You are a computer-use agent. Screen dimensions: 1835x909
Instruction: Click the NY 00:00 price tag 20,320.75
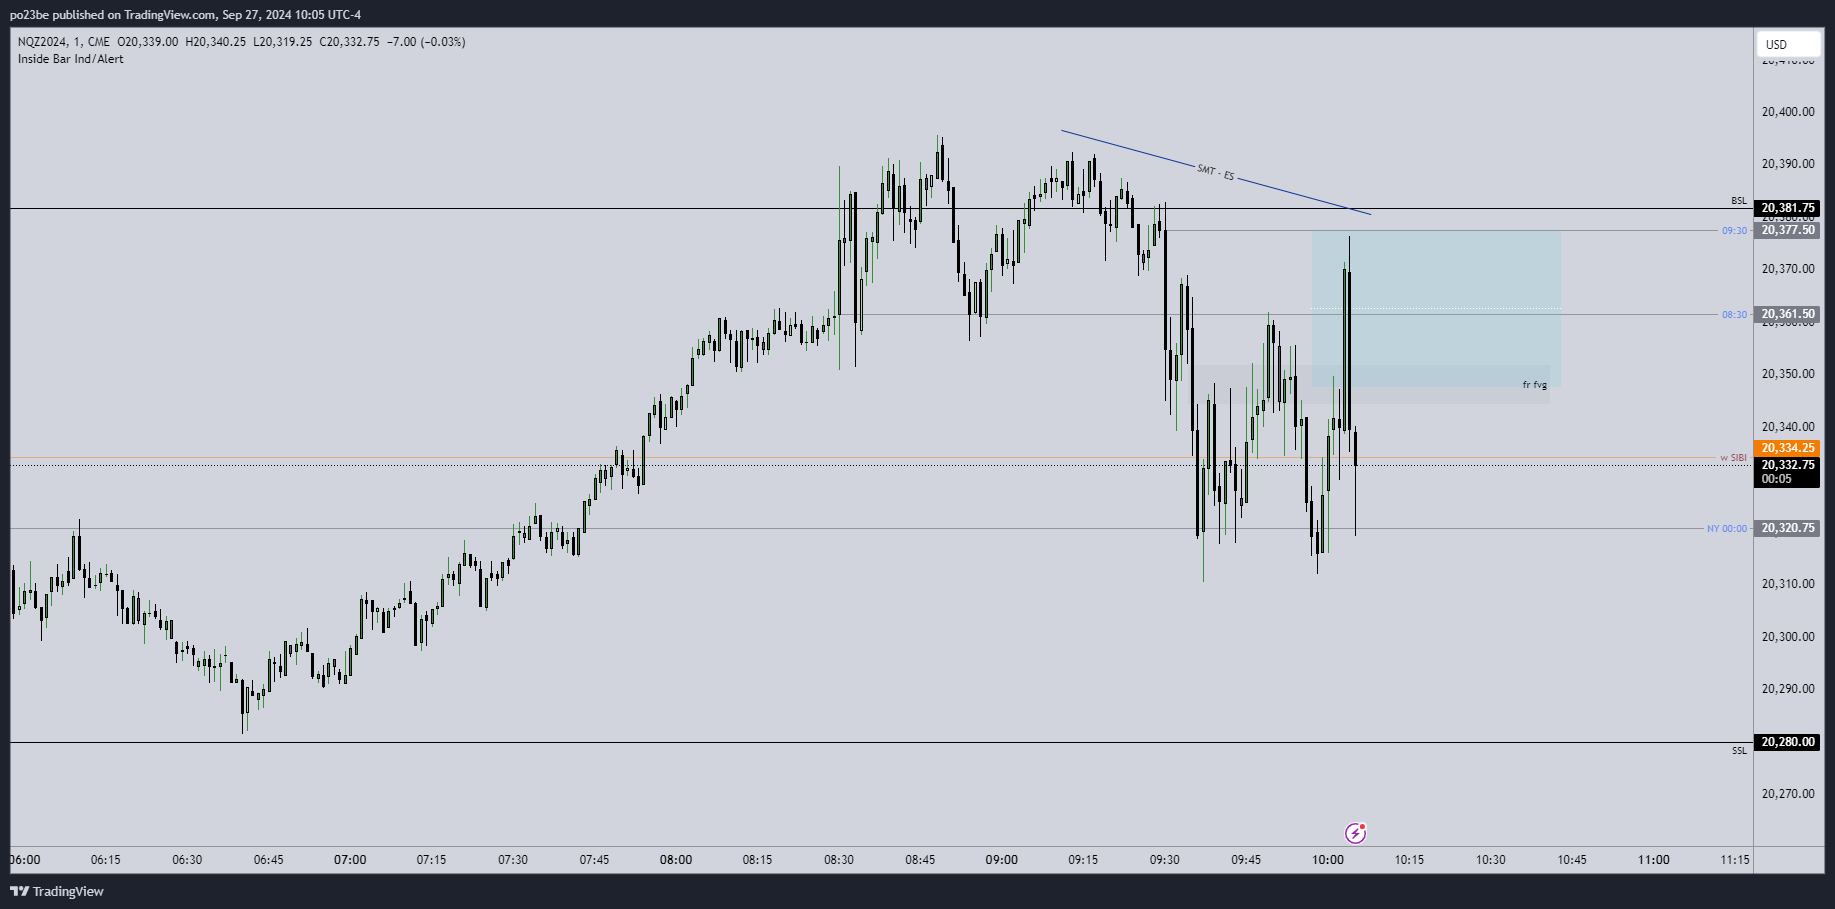pyautogui.click(x=1787, y=528)
